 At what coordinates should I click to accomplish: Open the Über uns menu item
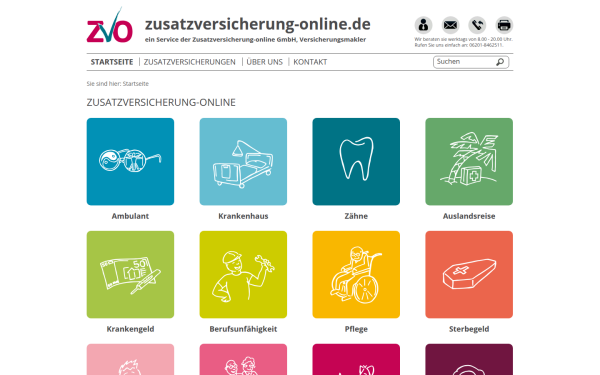coord(264,62)
